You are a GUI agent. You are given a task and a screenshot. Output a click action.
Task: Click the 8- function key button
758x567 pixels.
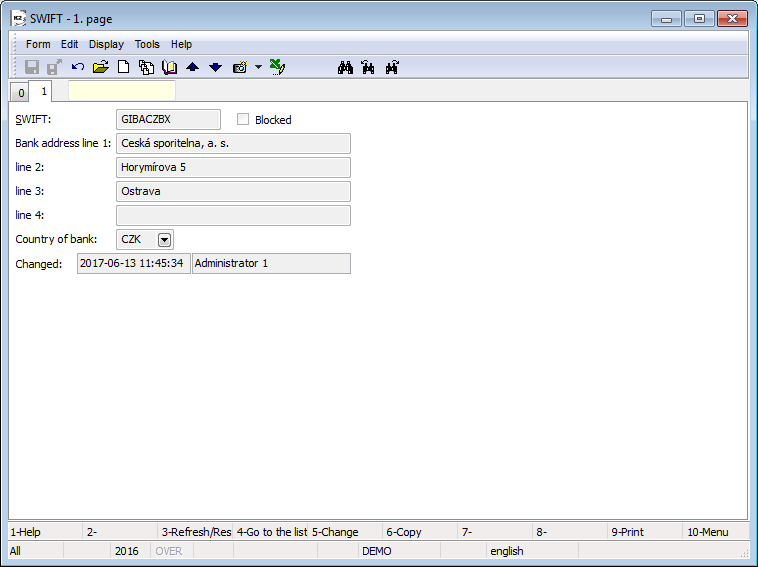coord(570,532)
